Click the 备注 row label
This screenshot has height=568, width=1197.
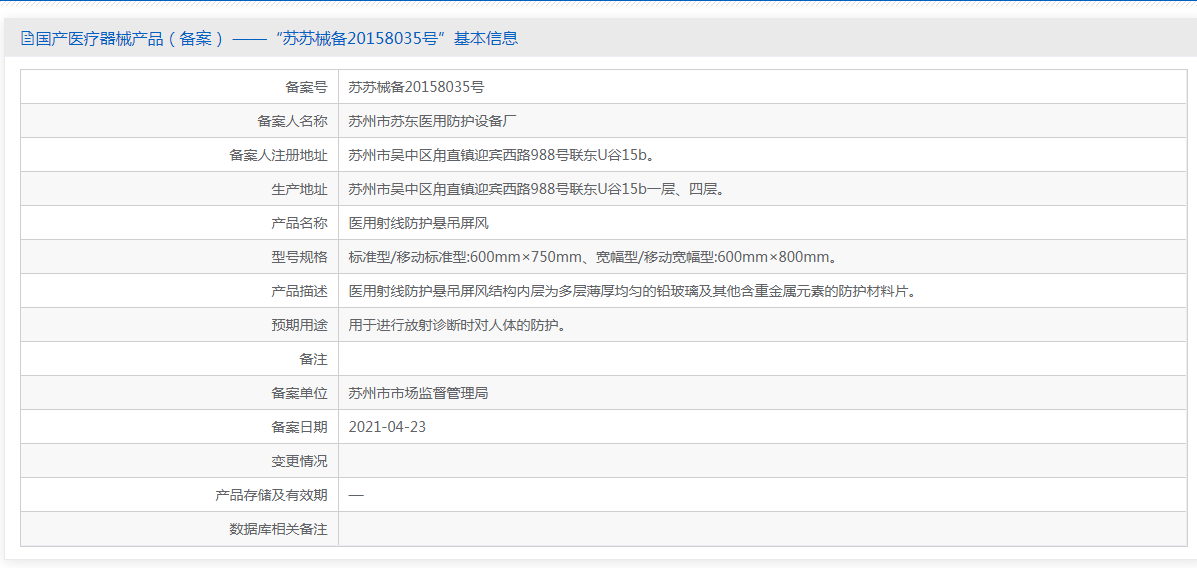(313, 359)
